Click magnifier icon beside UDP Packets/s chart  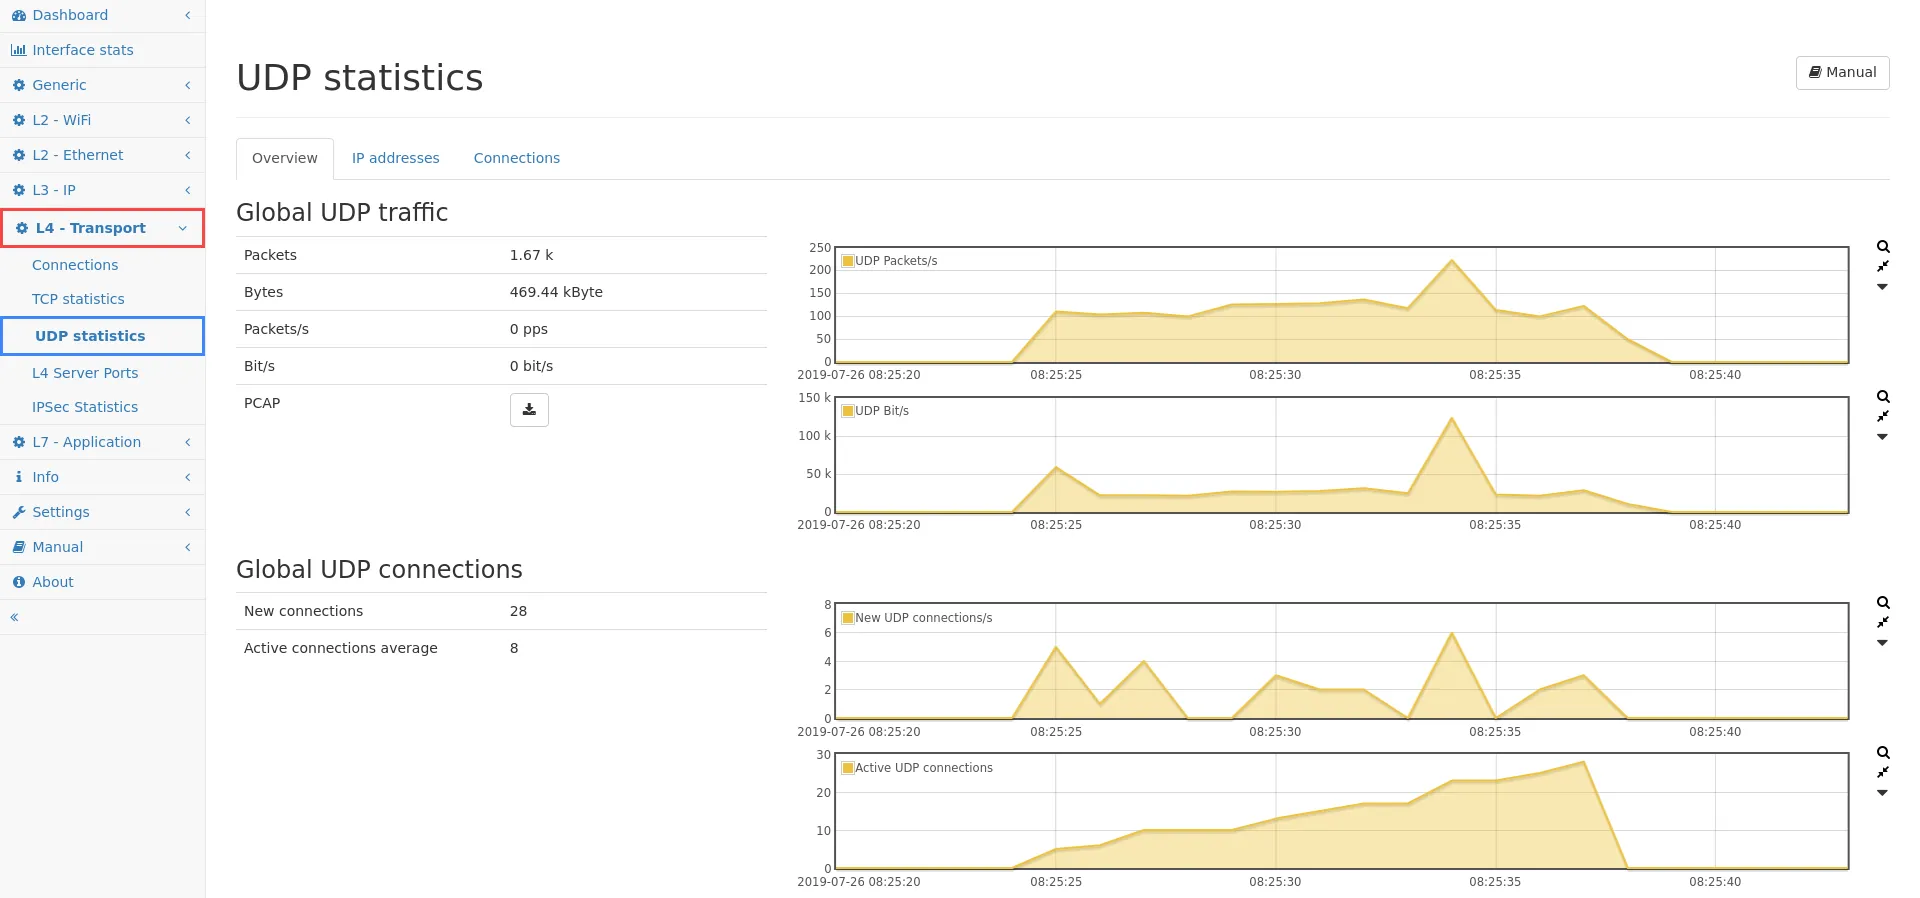coord(1883,247)
